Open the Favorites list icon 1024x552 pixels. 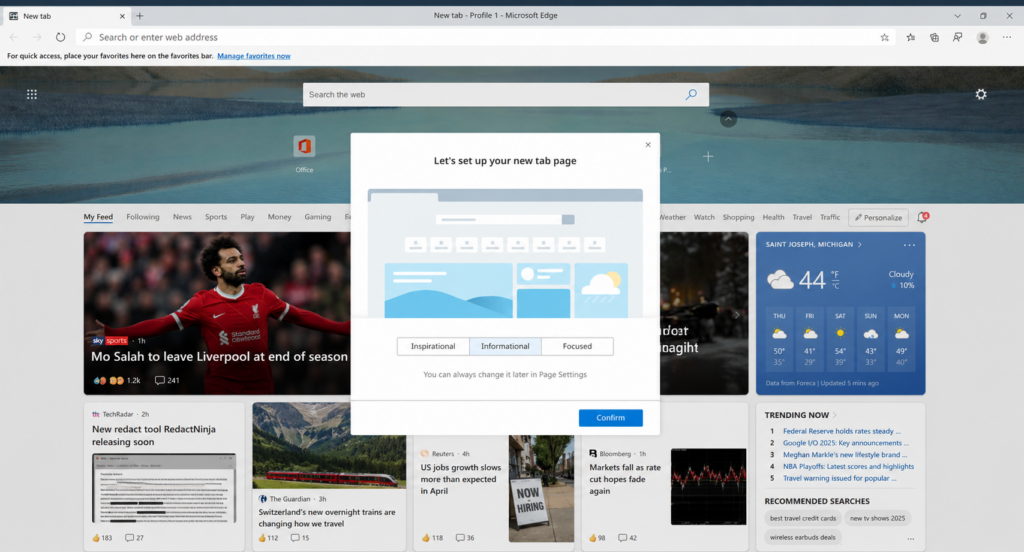910,37
